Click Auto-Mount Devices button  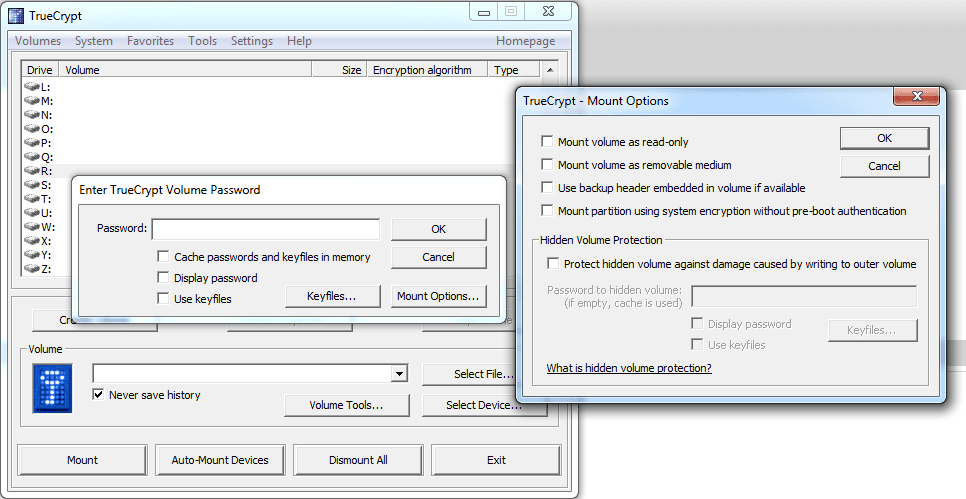(x=220, y=460)
